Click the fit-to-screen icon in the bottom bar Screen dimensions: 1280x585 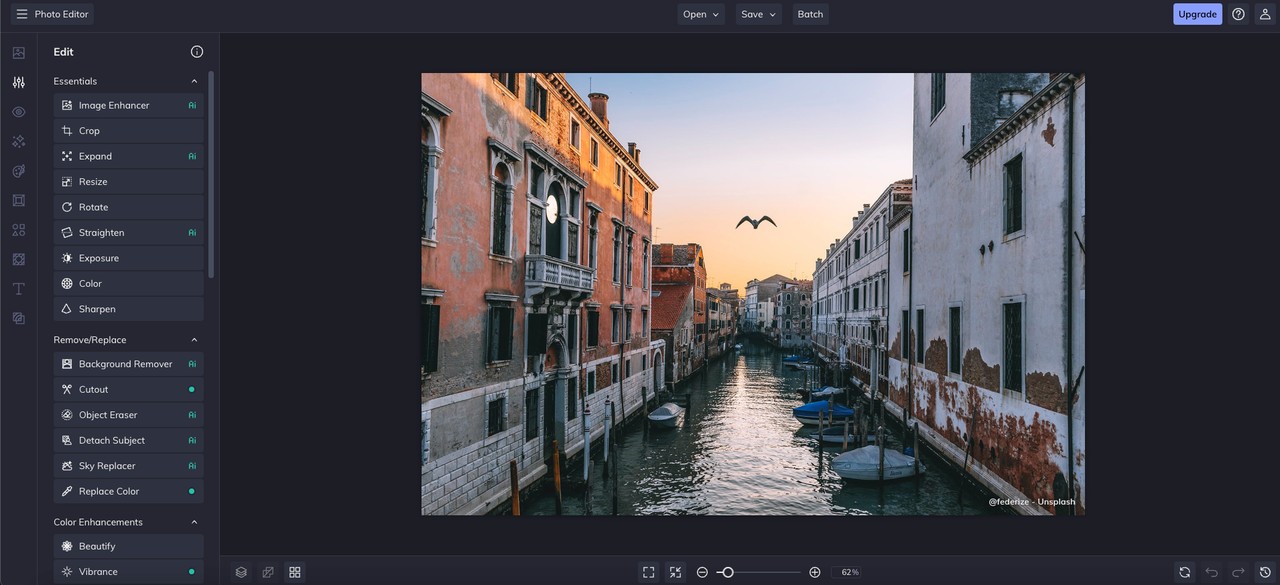pyautogui.click(x=649, y=572)
